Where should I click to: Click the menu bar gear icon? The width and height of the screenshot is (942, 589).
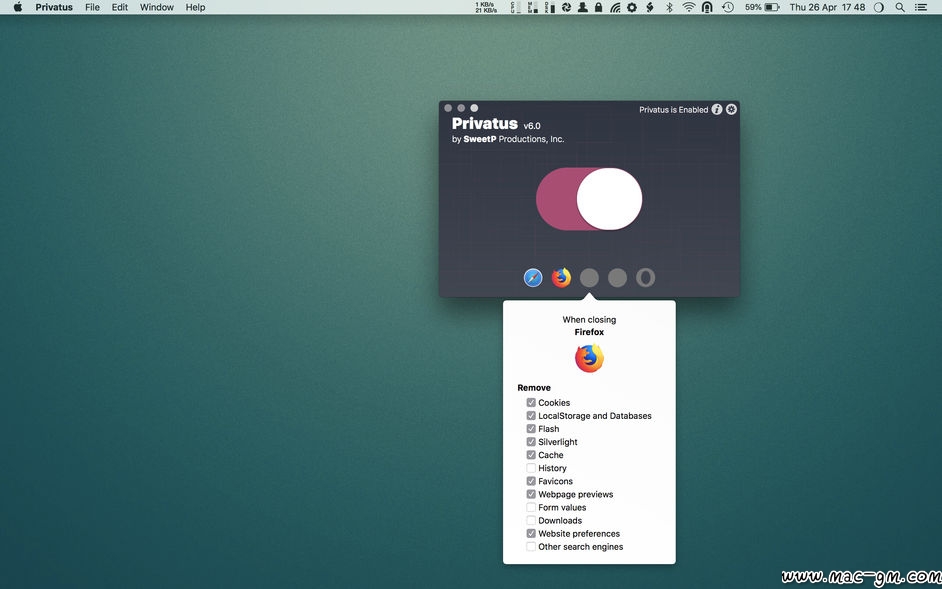coord(632,7)
